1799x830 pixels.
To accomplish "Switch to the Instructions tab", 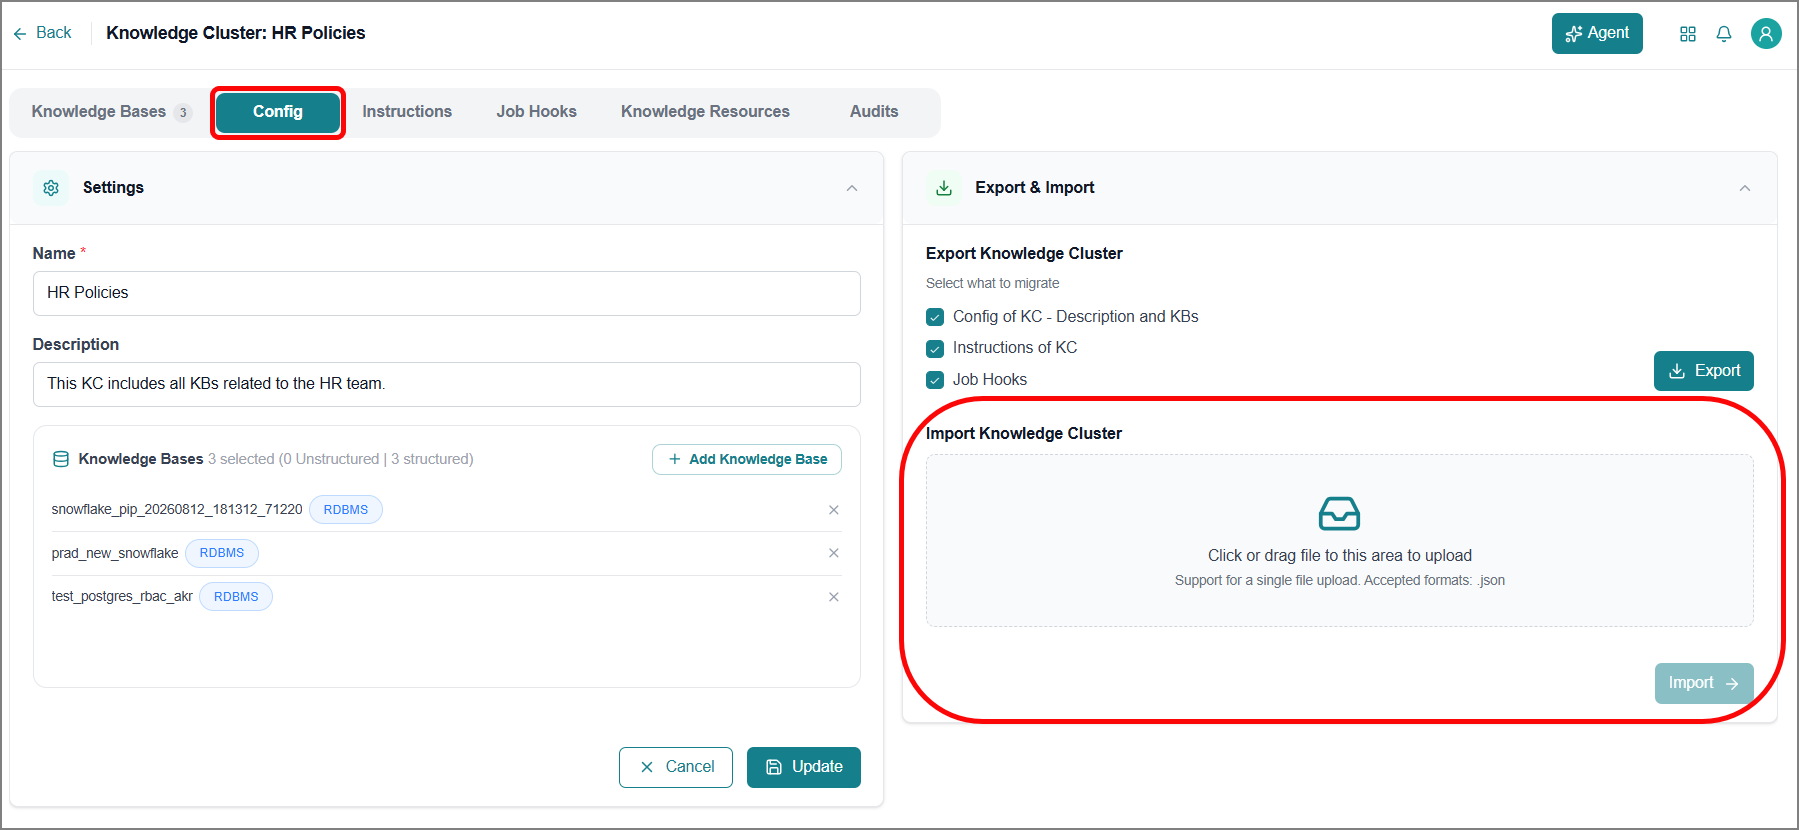I will [x=407, y=112].
